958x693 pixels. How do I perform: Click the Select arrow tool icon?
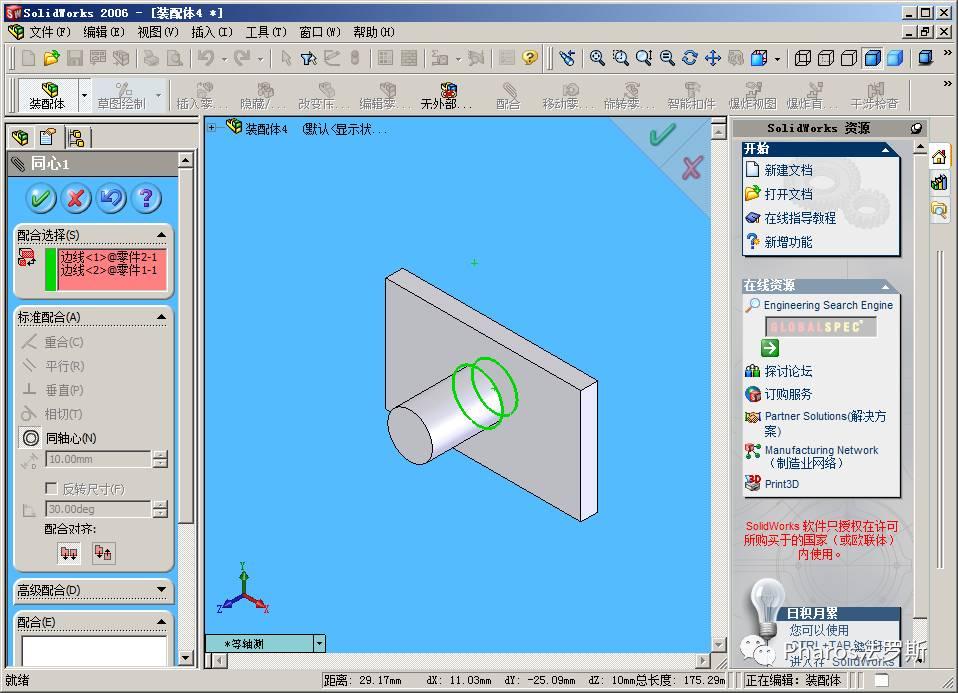pyautogui.click(x=286, y=58)
